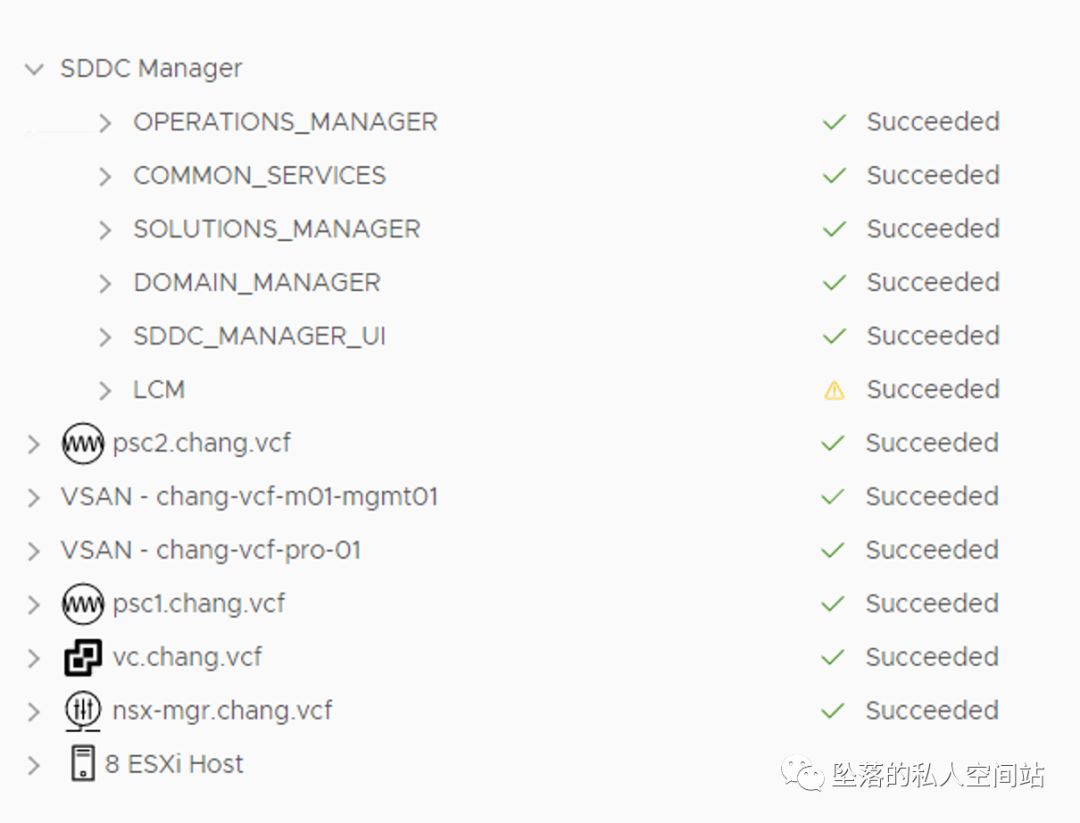
Task: Click the yellow warning icon next to LCM
Action: 834,390
